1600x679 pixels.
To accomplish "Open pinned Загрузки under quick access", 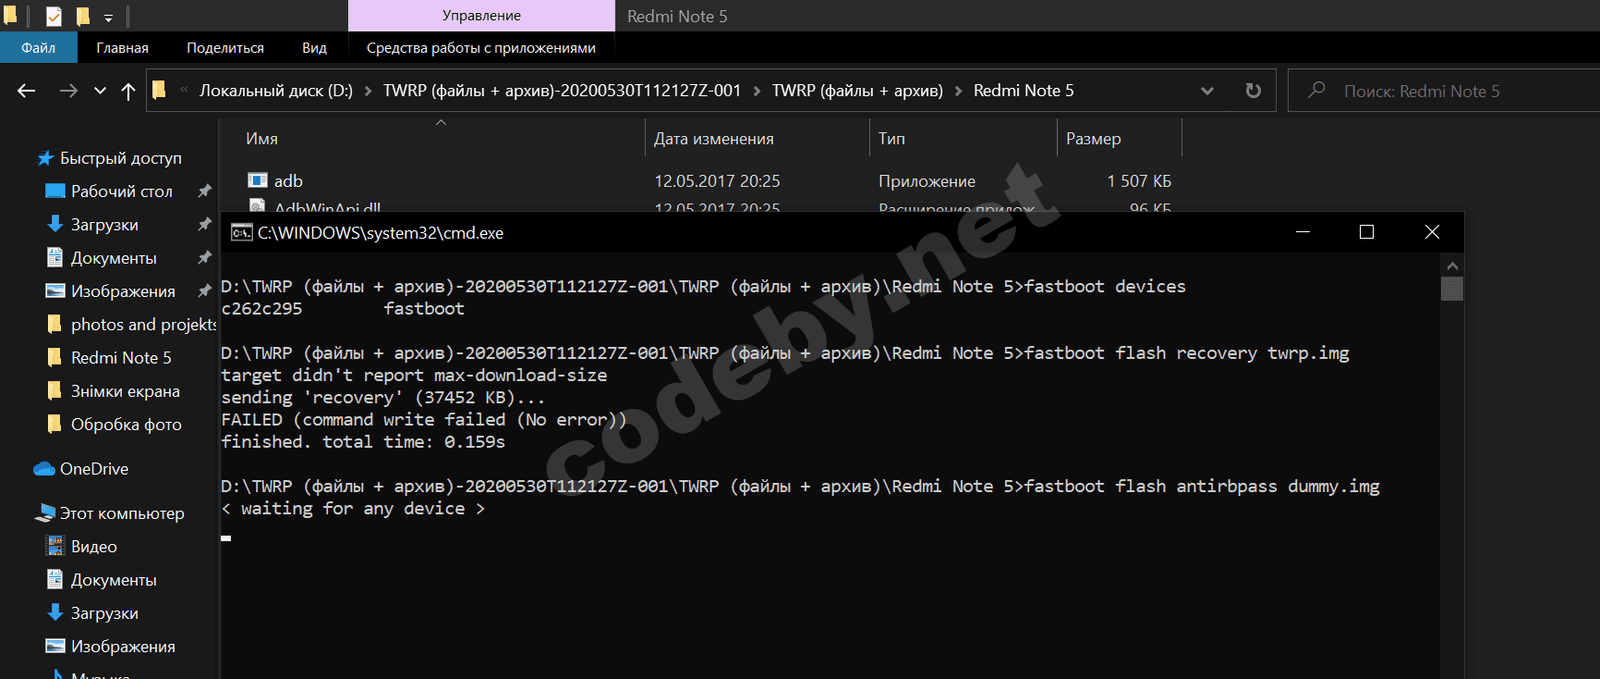I will tap(104, 225).
